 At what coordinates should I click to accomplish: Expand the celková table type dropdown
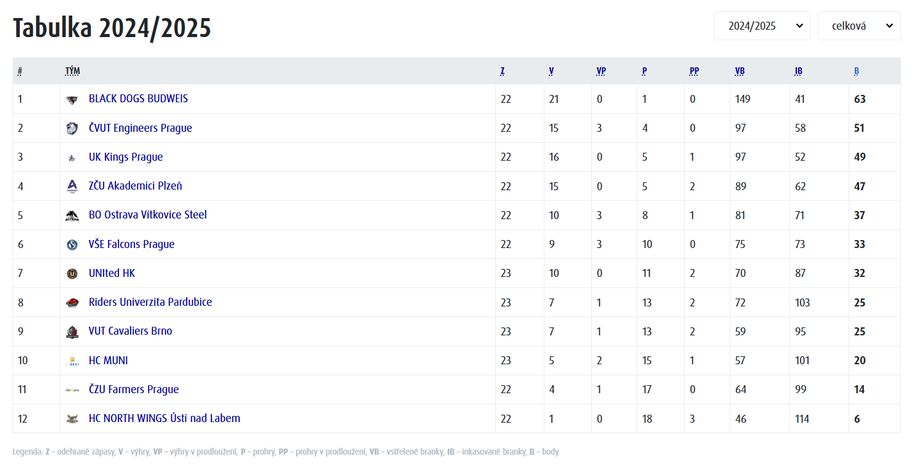tap(859, 26)
